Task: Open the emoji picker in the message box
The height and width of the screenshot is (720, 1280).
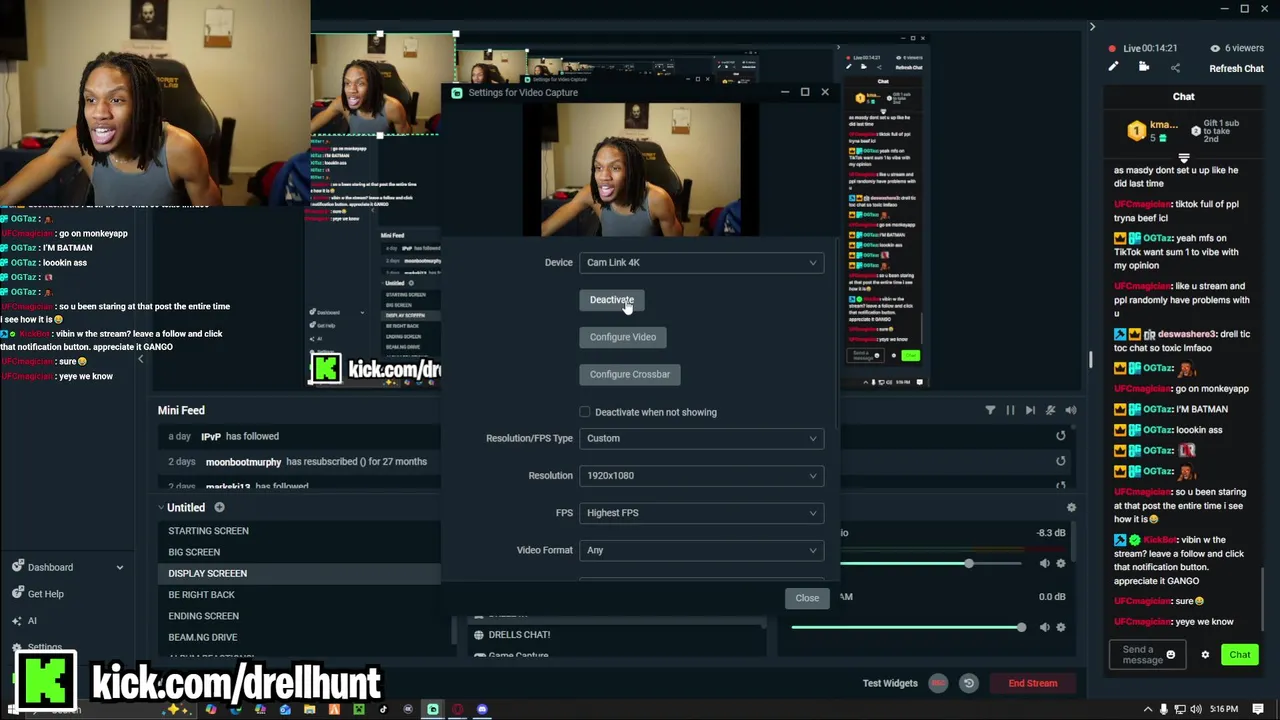Action: [1171, 655]
